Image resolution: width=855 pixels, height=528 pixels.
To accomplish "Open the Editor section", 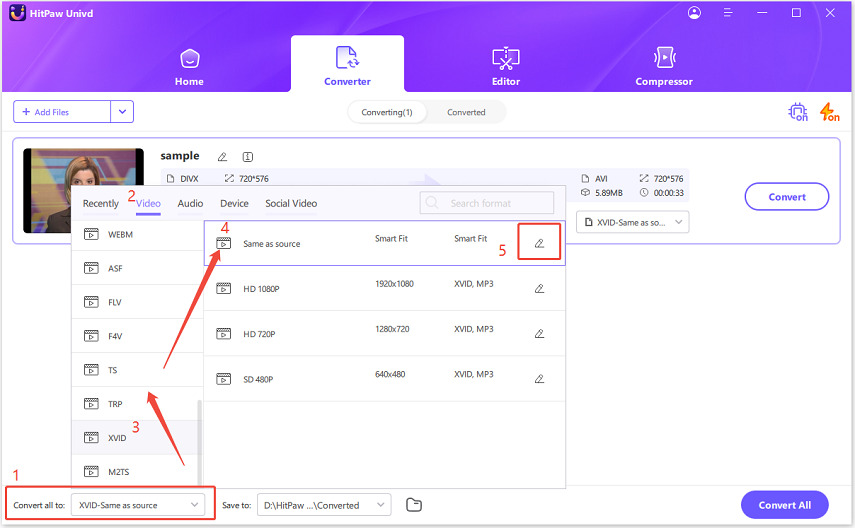I will tap(506, 67).
